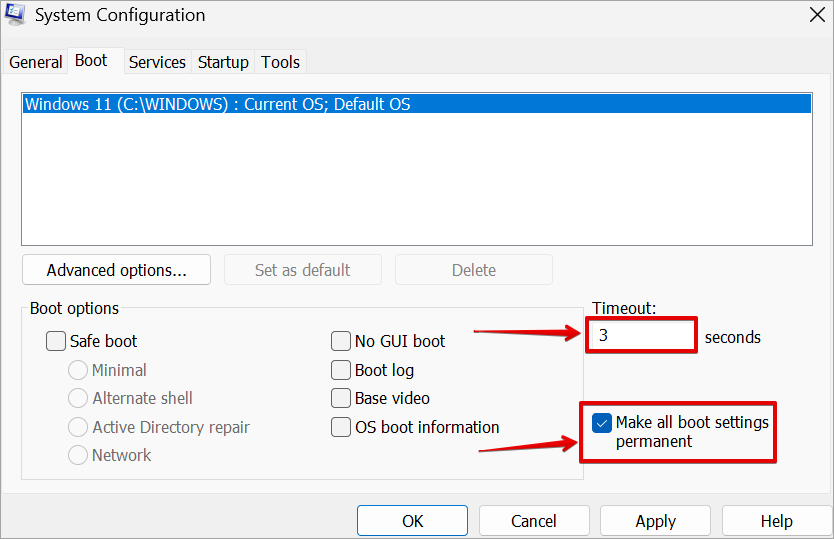Image resolution: width=834 pixels, height=539 pixels.
Task: Uncheck Make all boot settings permanent
Action: click(x=602, y=423)
